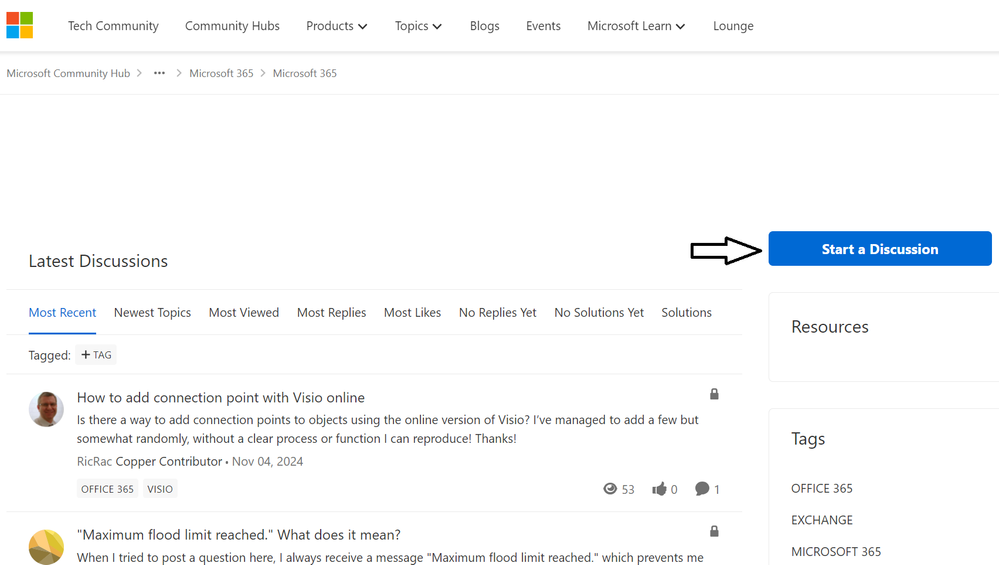
Task: Open the Events page
Action: tap(543, 26)
